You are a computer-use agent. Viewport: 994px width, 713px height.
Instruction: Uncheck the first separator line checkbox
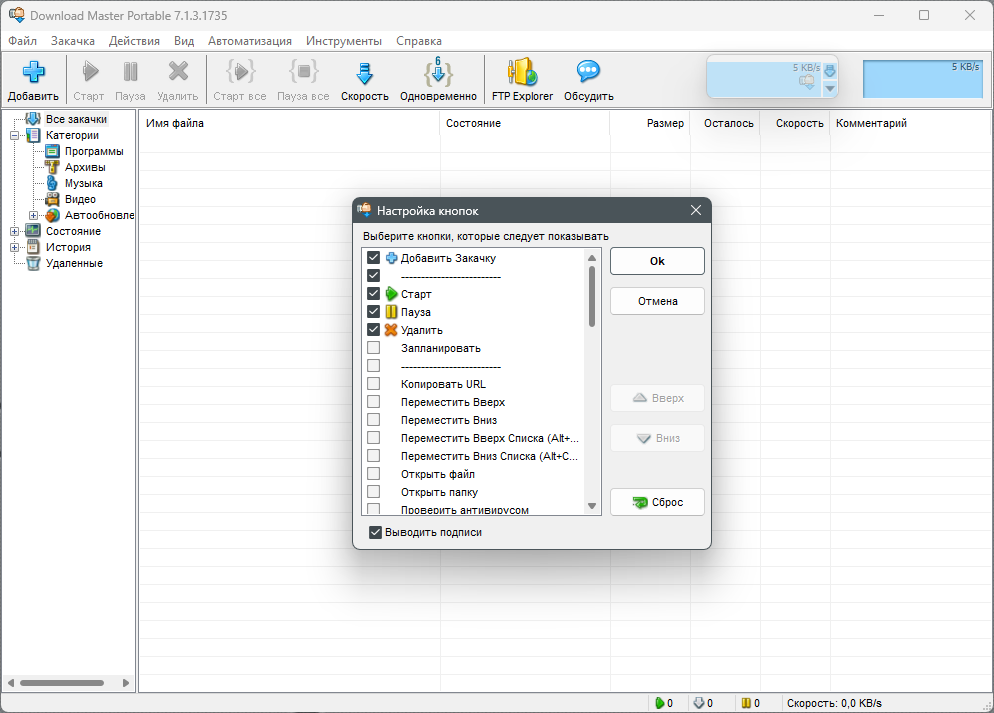coord(373,276)
